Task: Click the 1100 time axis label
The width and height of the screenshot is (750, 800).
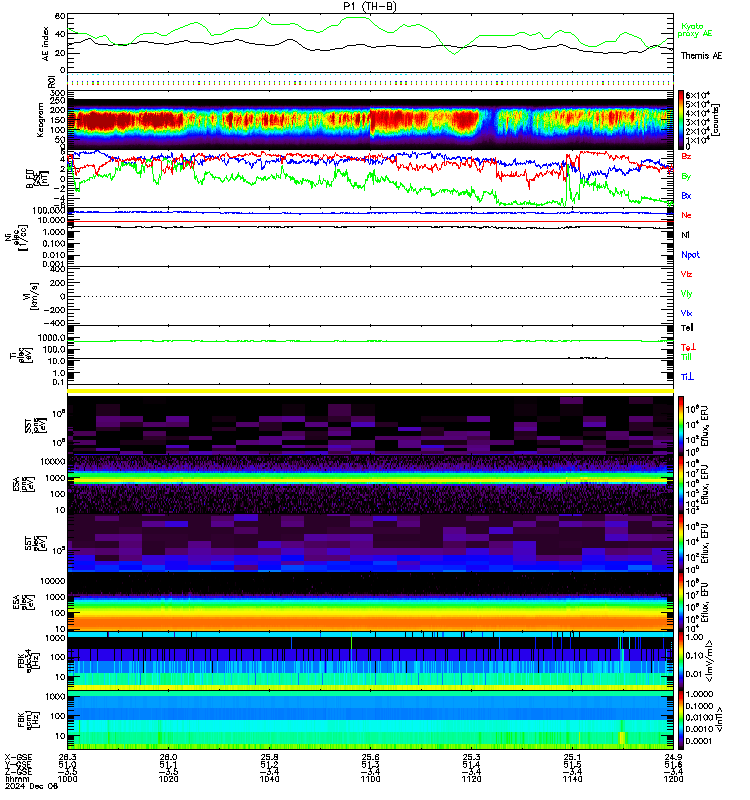Action: [370, 779]
